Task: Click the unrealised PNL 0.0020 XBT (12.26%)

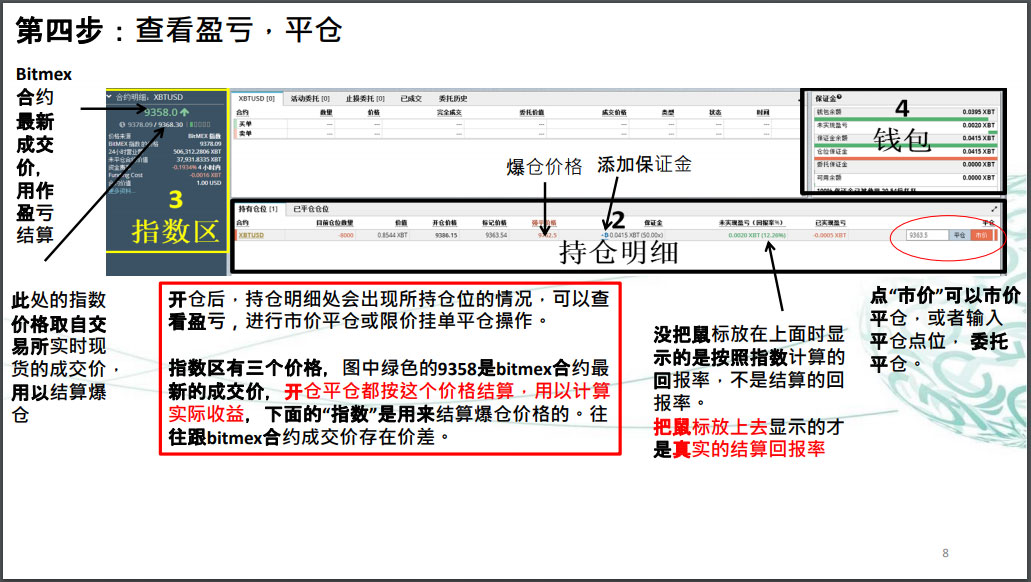Action: point(757,235)
